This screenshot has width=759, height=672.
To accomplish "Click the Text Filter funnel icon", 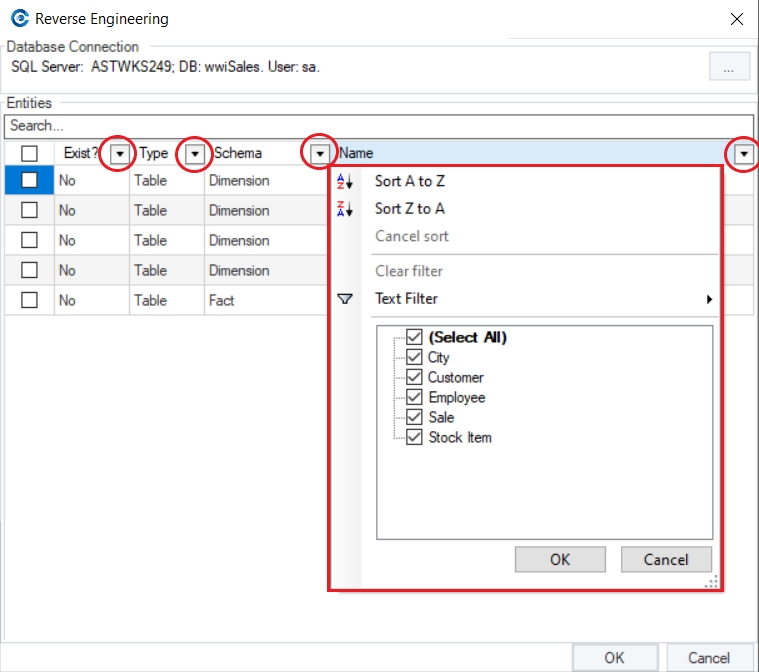I will coord(345,299).
